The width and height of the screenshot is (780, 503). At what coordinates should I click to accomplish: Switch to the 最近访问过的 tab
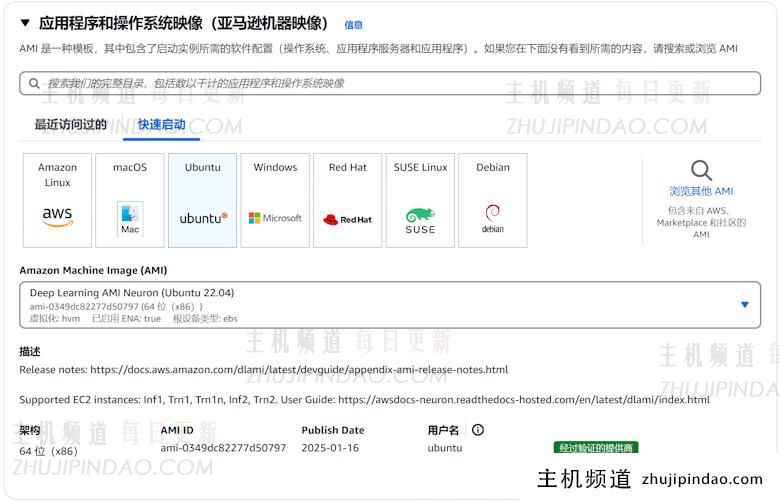(x=71, y=124)
